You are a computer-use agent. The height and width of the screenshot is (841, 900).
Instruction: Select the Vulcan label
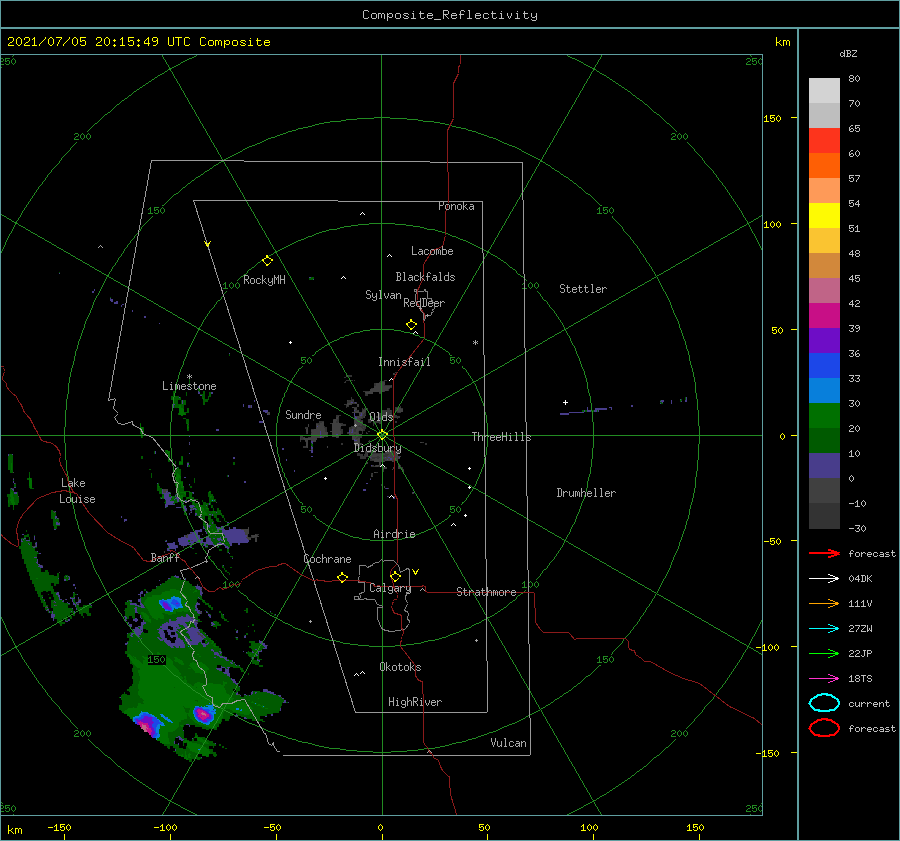tap(509, 743)
